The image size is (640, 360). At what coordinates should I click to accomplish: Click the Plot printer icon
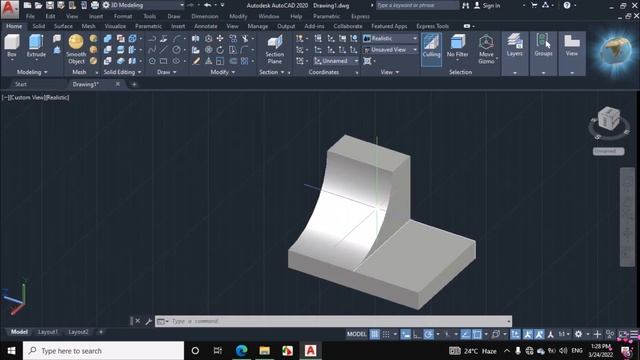[95, 5]
